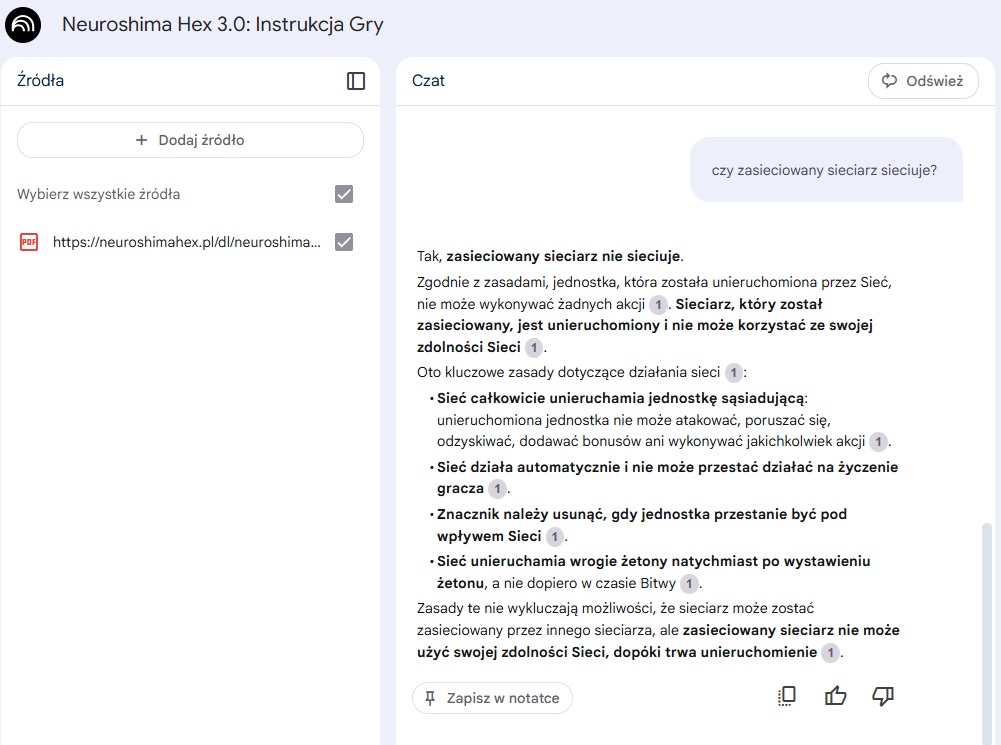Click the refresh arrows icon in 'Odśwież'
Viewport: 1001px width, 745px height.
pyautogui.click(x=889, y=80)
